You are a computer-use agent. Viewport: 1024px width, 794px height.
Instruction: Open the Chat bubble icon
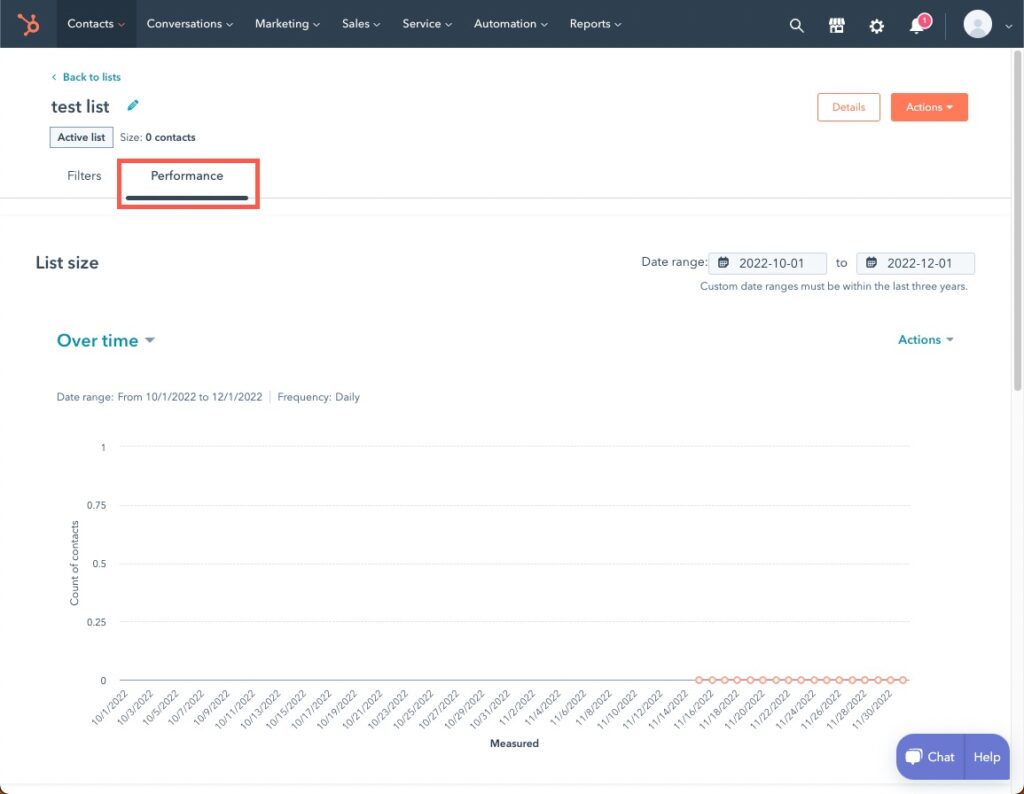pos(914,757)
